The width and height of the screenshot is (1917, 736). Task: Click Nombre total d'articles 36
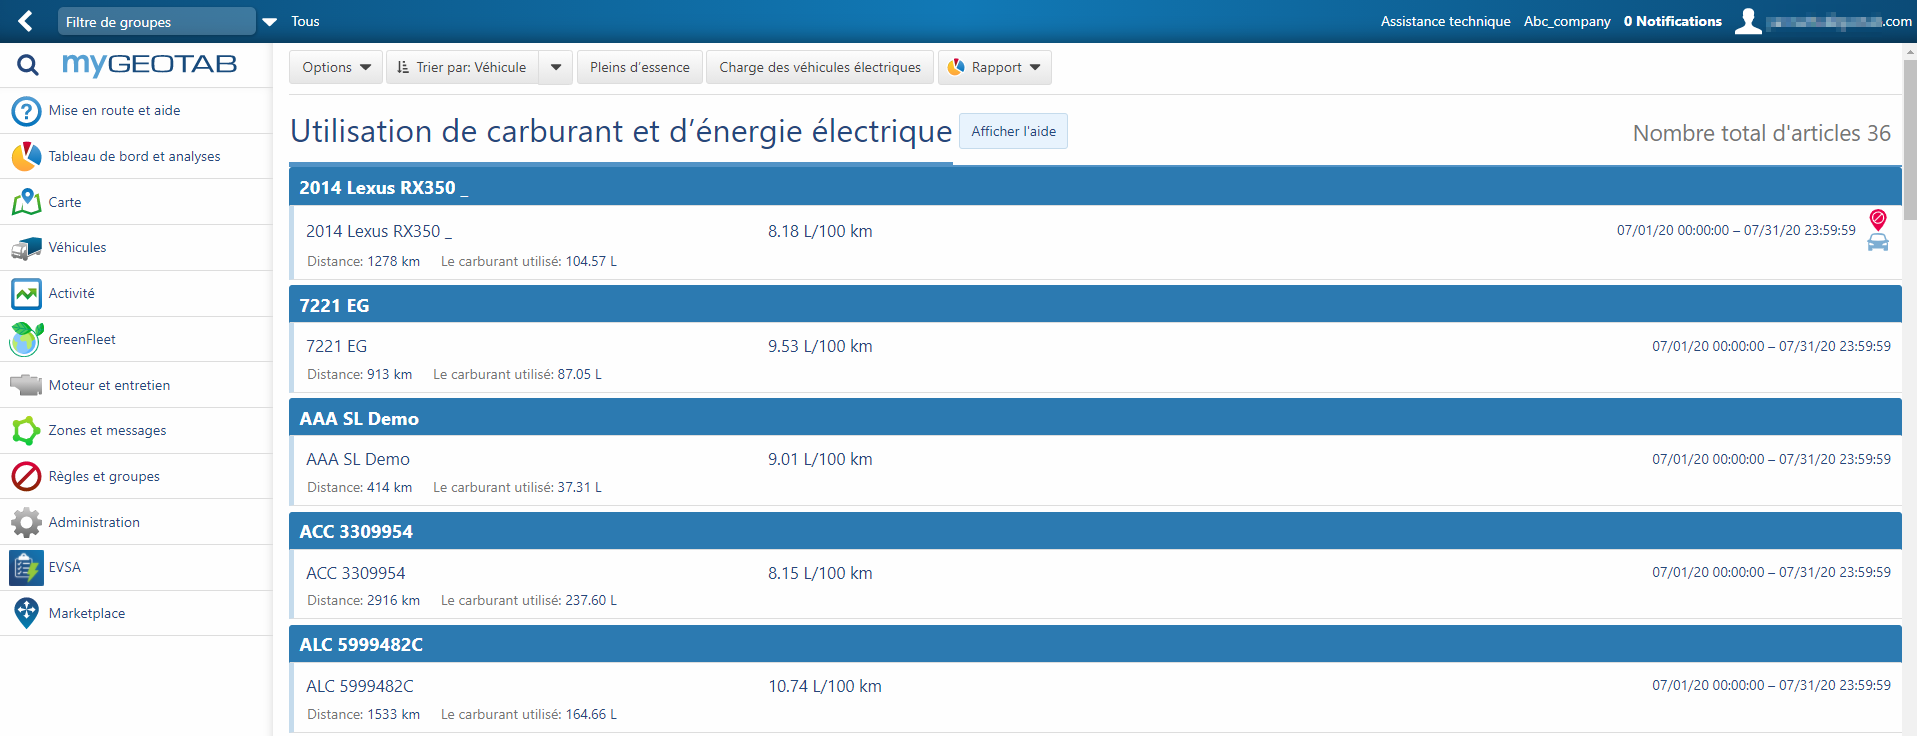tap(1761, 133)
